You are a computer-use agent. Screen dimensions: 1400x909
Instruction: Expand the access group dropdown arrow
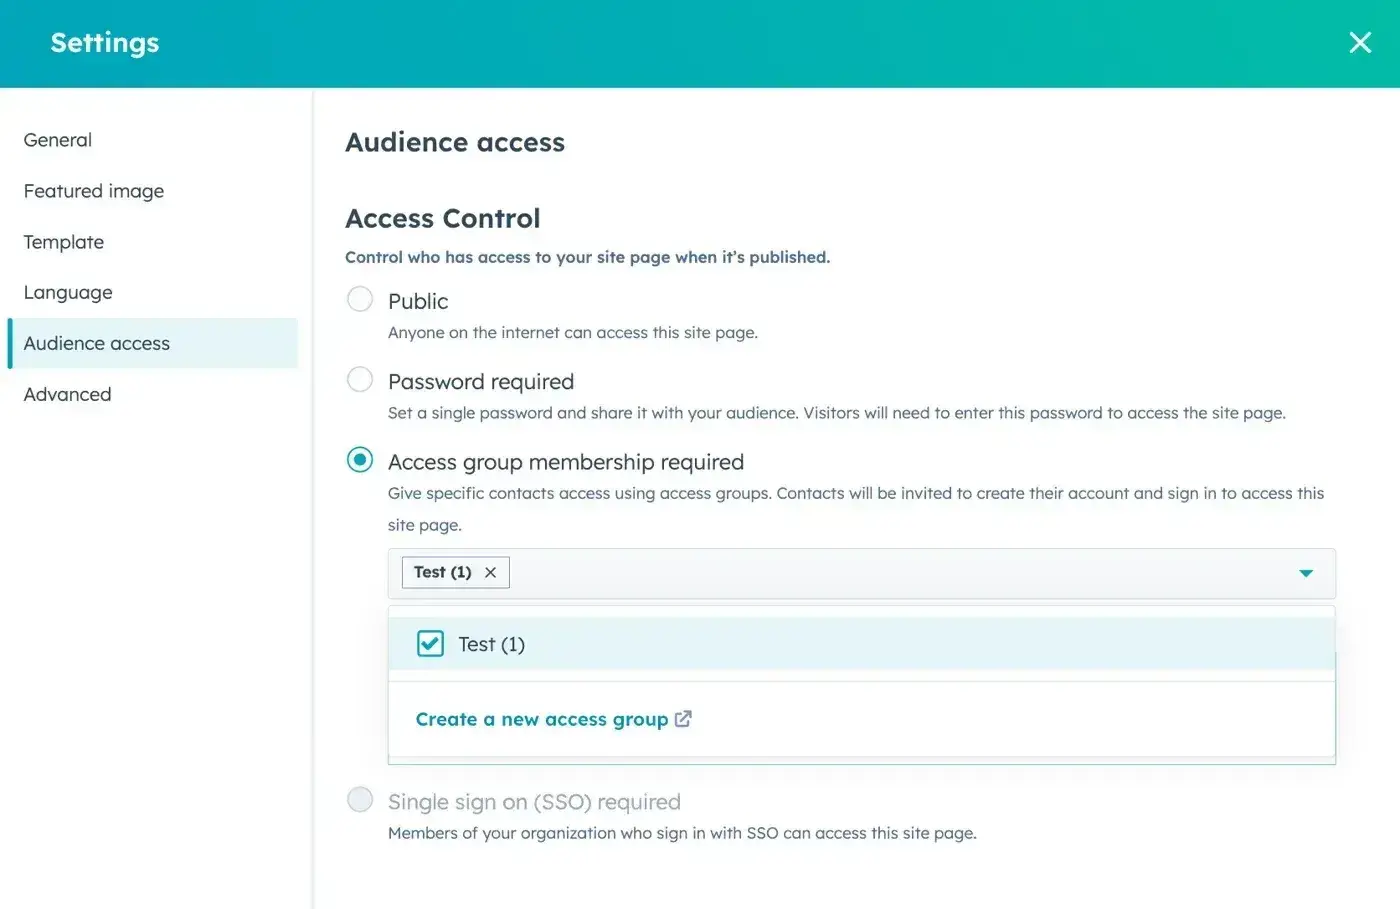[1305, 573]
